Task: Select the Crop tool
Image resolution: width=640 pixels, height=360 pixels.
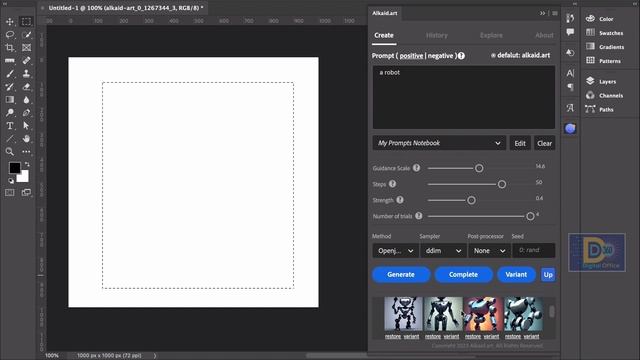Action: 10,48
